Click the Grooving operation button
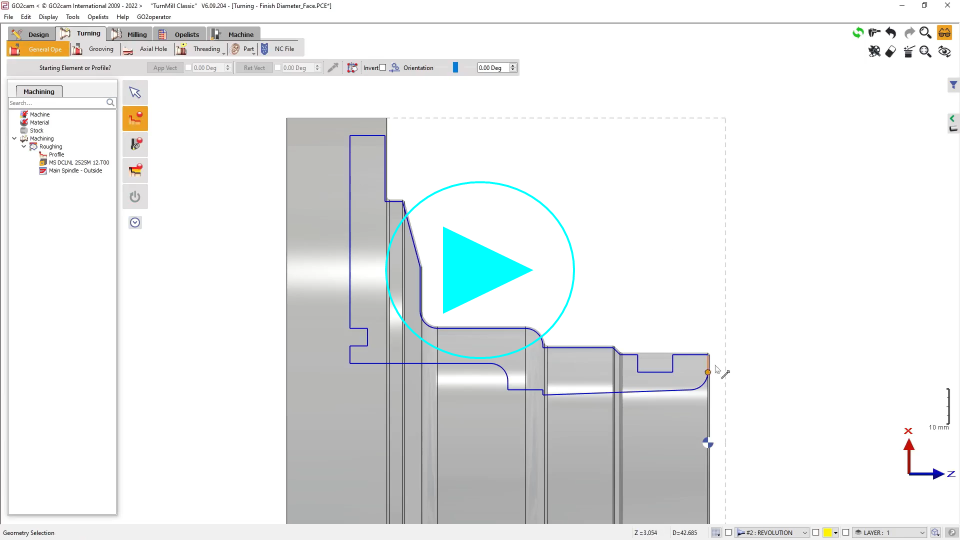This screenshot has width=960, height=540. pos(94,49)
